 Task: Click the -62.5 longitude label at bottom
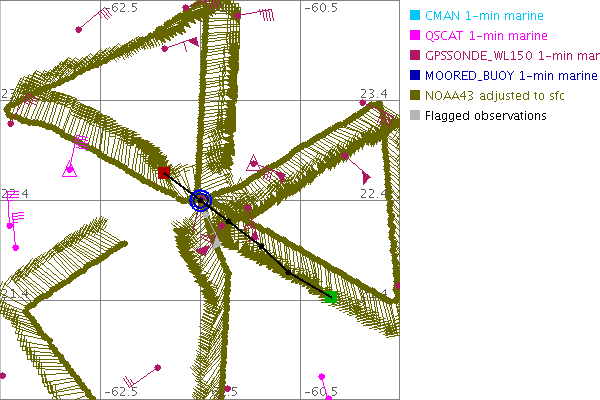tap(126, 391)
